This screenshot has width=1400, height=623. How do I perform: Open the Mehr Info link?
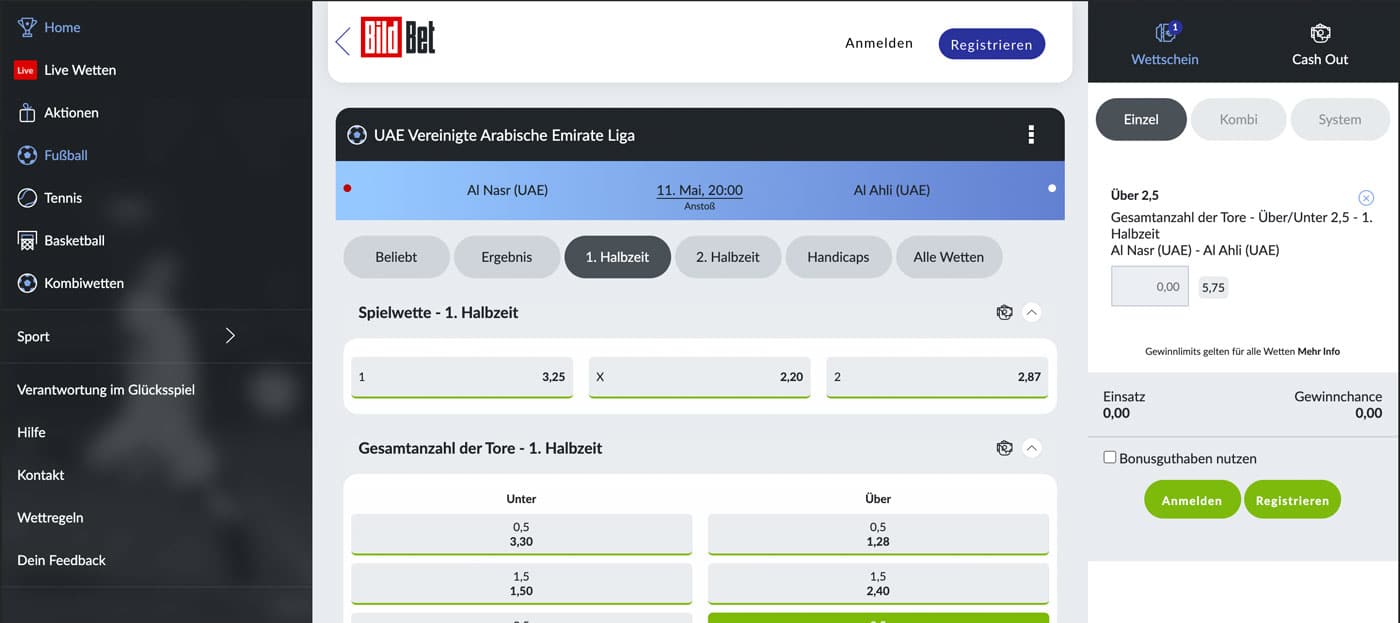click(1319, 352)
